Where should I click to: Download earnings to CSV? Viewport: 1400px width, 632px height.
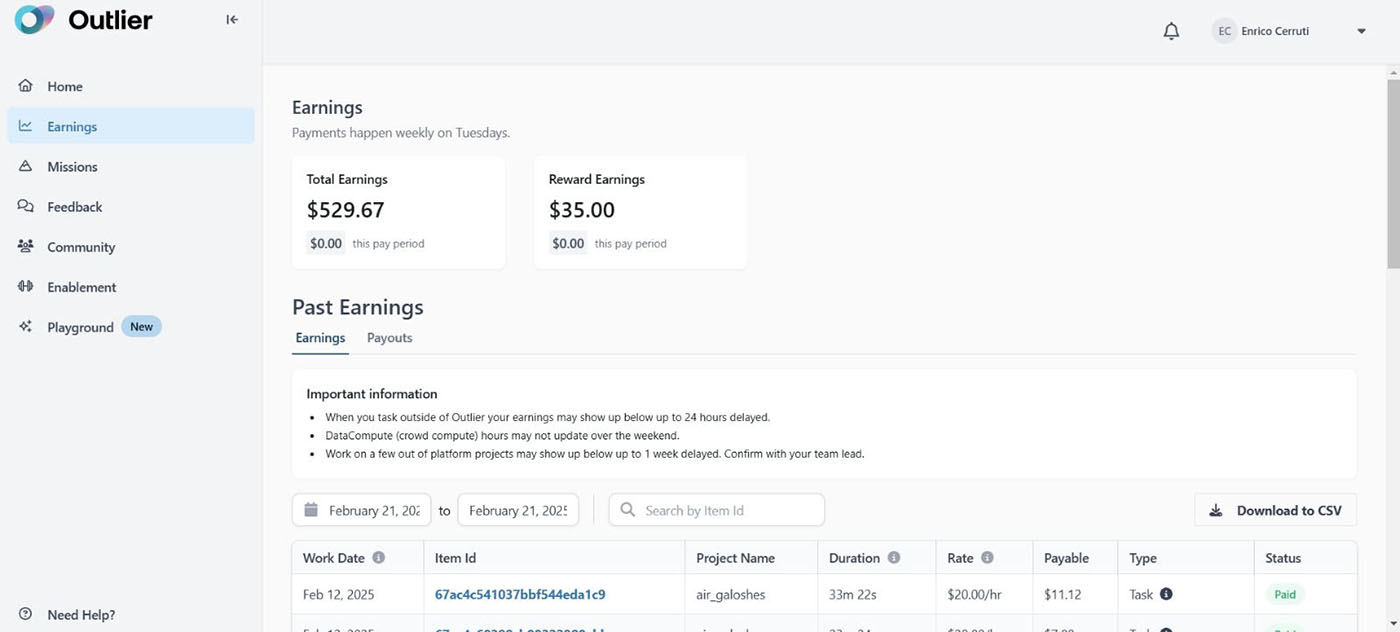click(x=1275, y=510)
